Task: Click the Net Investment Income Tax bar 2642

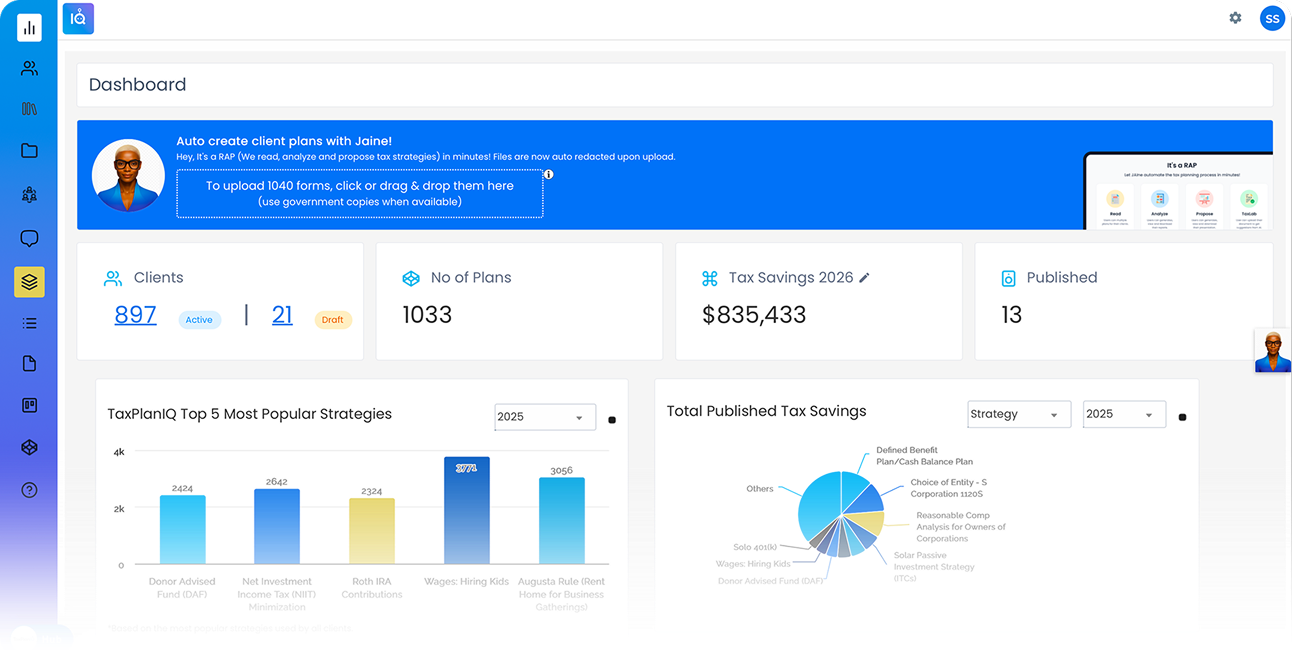Action: 277,527
